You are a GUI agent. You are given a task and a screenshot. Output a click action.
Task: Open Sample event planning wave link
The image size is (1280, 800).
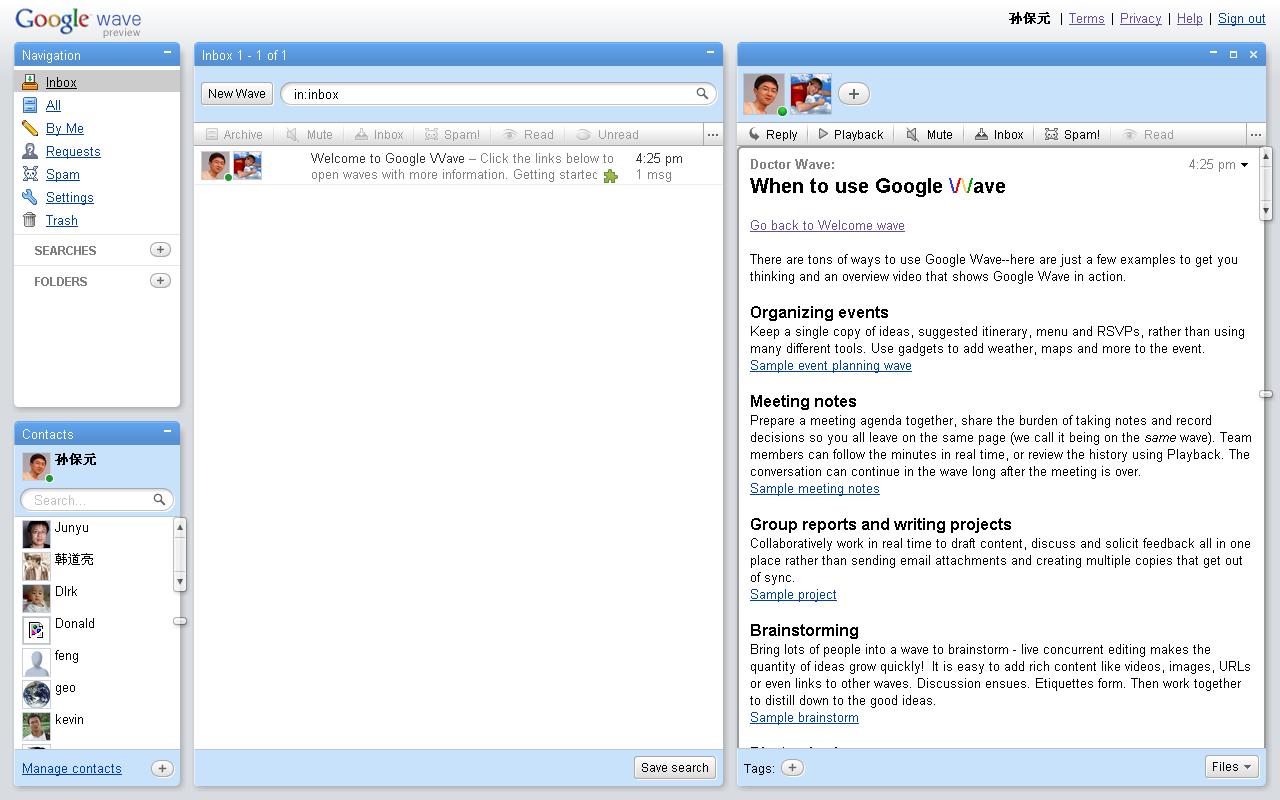coord(831,365)
